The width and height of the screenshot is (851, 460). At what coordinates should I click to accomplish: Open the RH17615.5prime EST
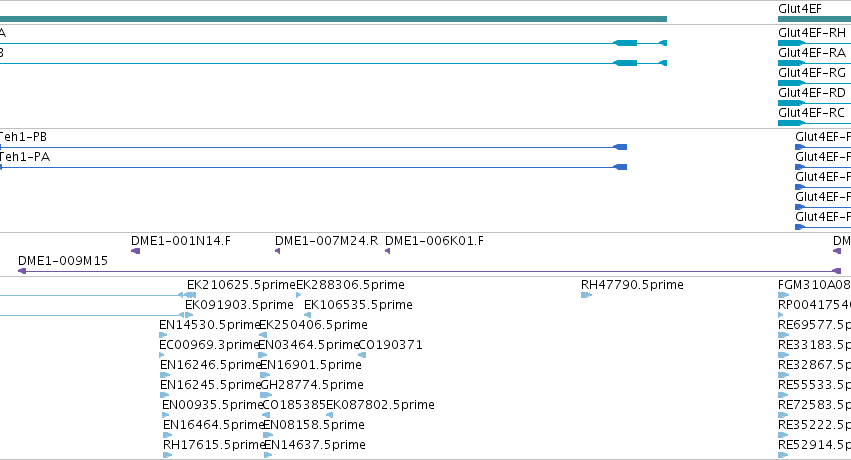213,445
